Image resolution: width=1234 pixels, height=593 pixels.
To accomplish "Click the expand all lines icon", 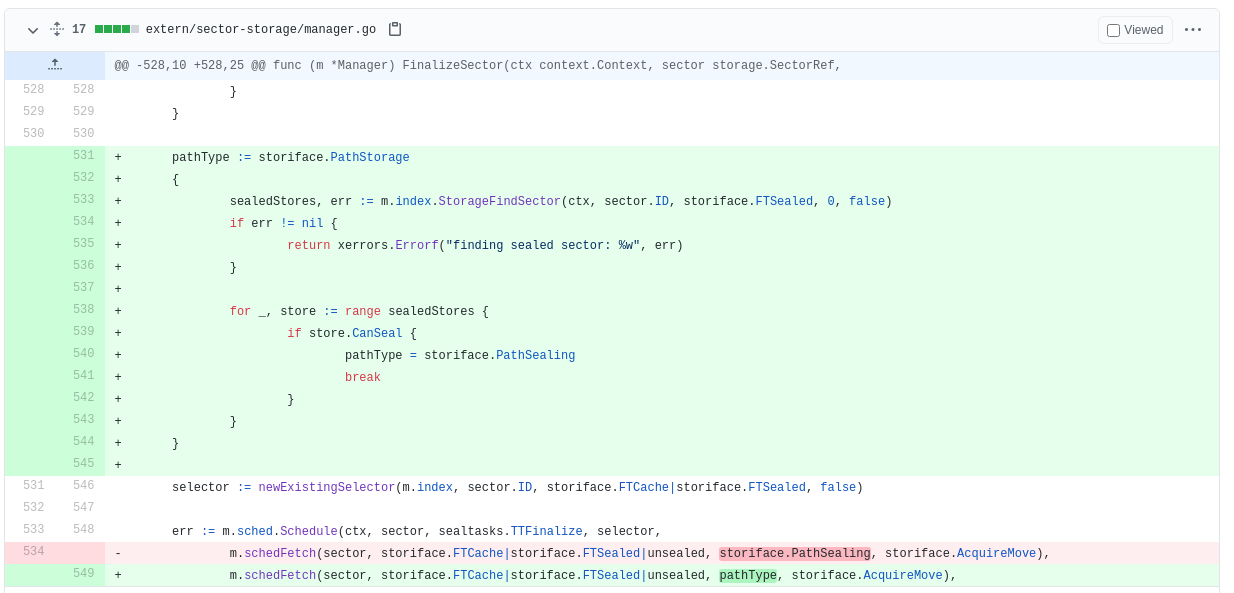I will 57,30.
